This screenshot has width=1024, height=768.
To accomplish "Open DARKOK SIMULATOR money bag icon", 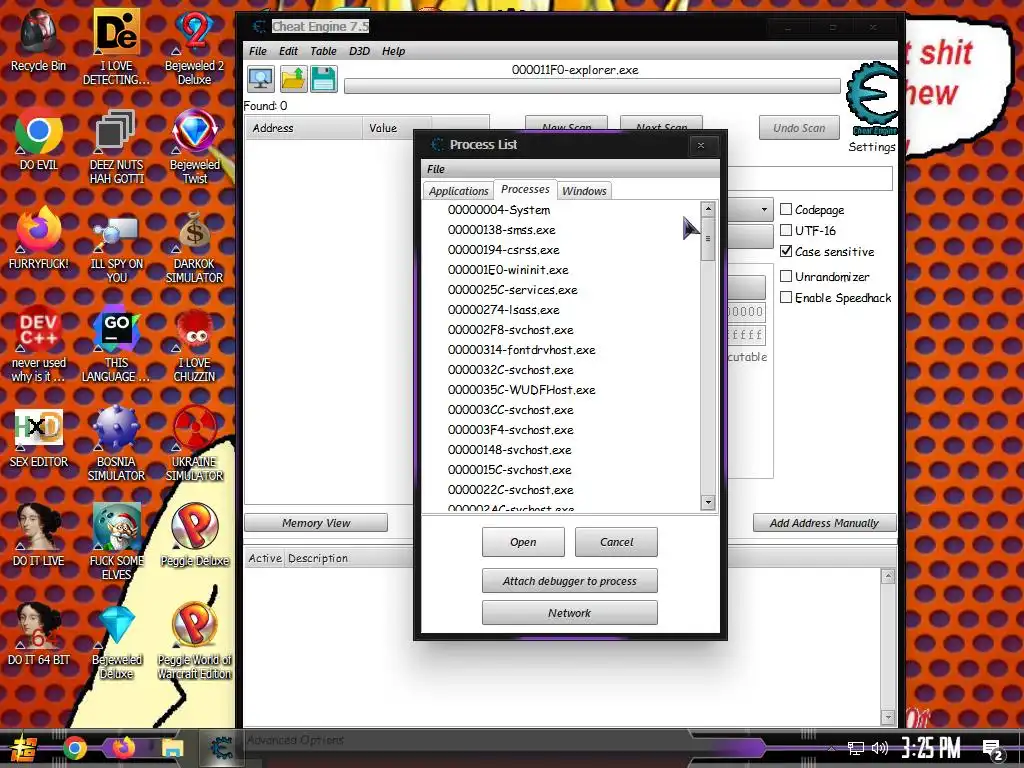I will (194, 246).
